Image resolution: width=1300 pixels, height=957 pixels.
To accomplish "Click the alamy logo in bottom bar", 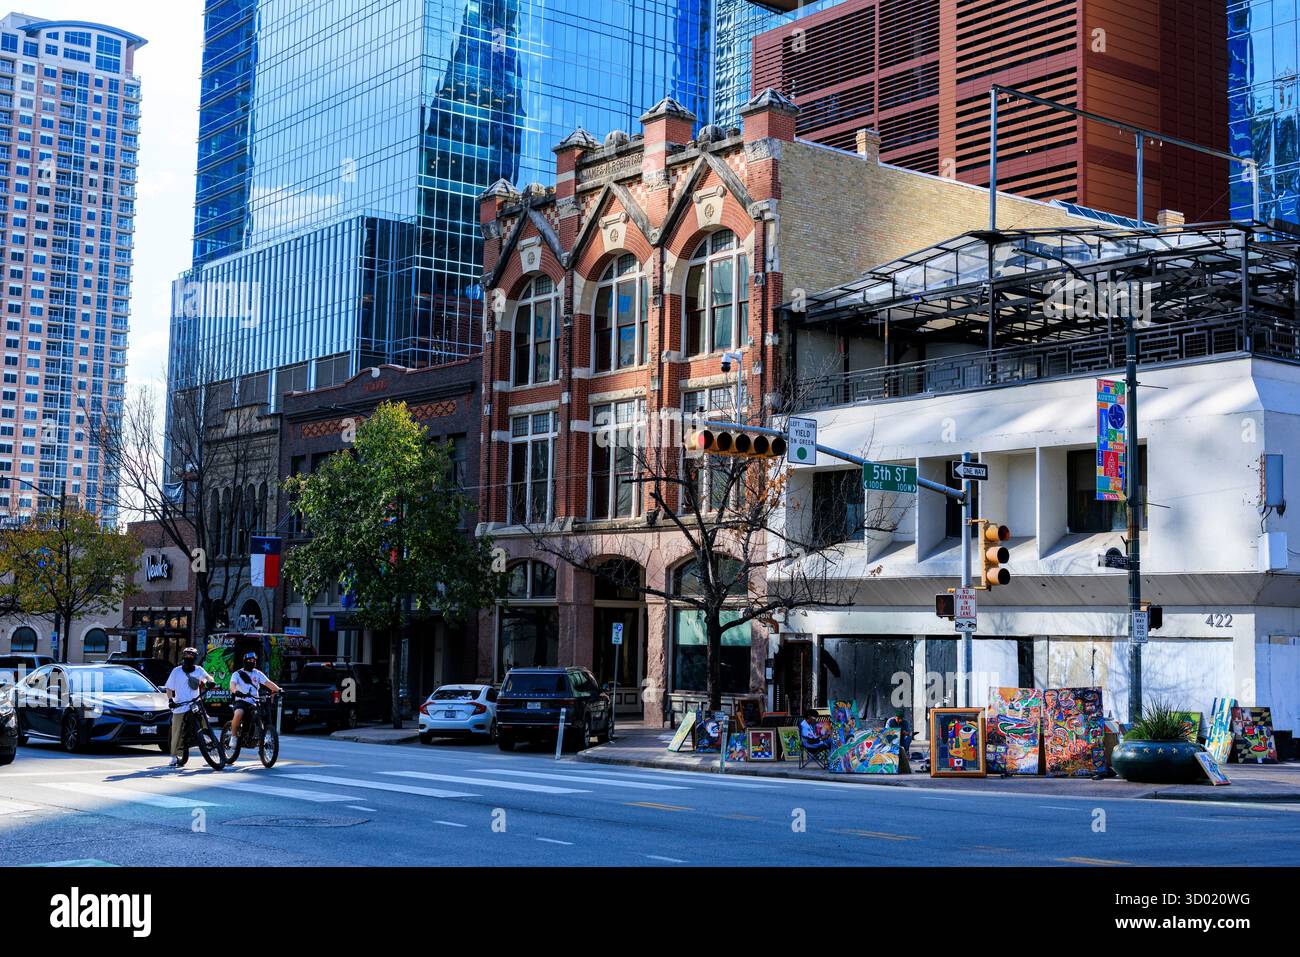I will (101, 911).
